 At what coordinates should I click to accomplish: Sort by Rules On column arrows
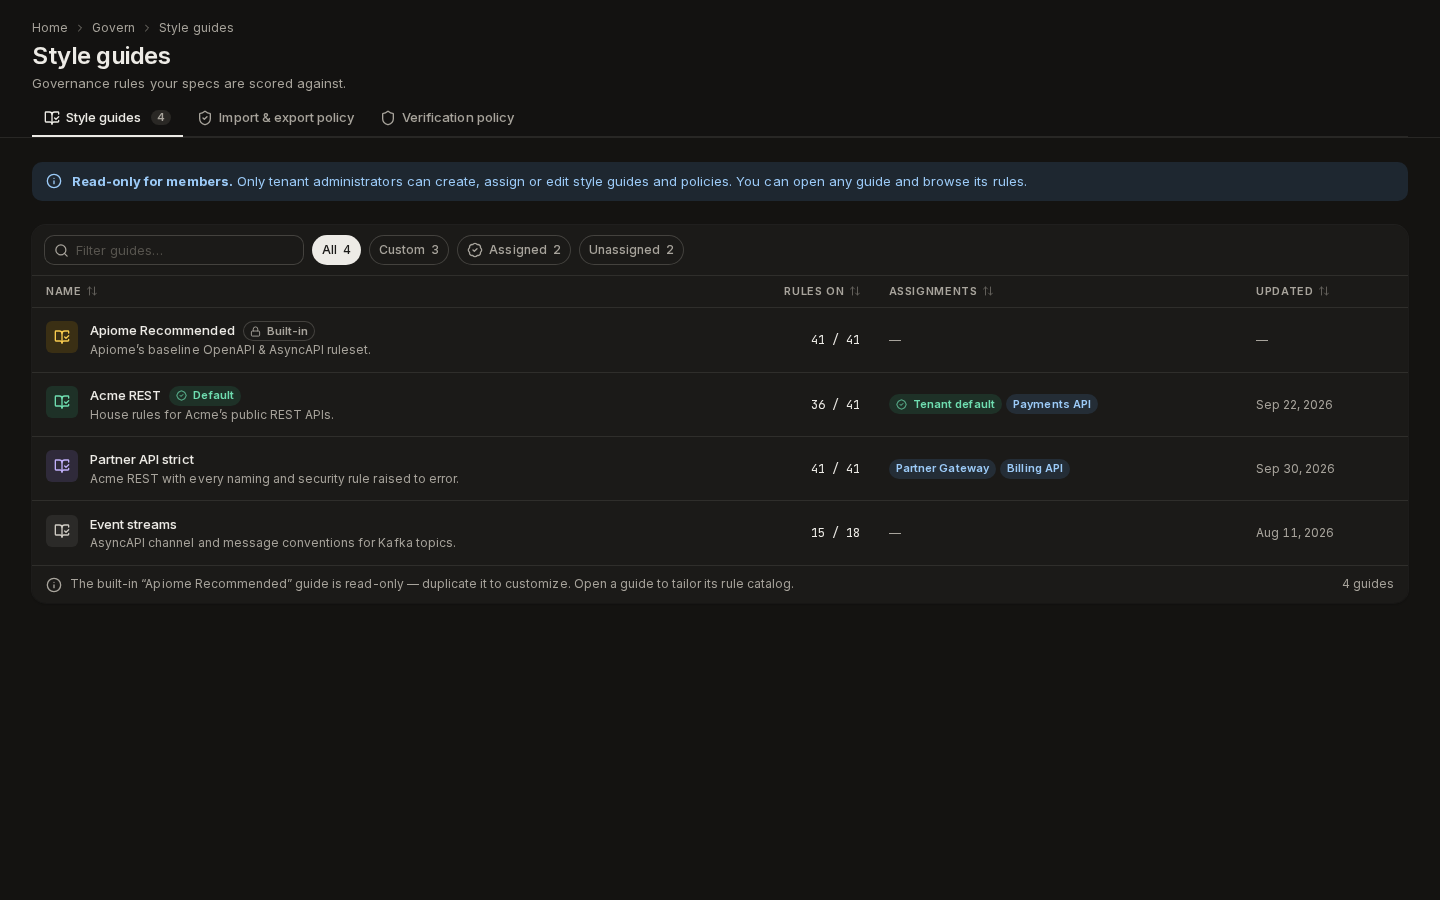tap(855, 291)
